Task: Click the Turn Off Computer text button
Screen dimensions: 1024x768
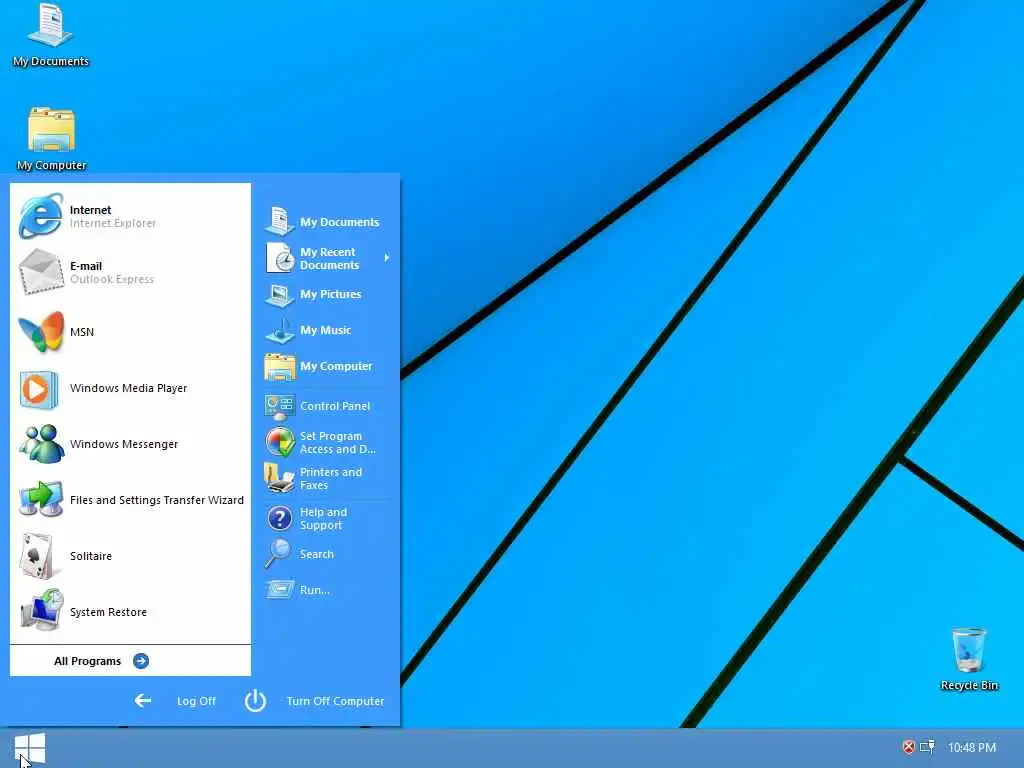Action: [x=335, y=701]
